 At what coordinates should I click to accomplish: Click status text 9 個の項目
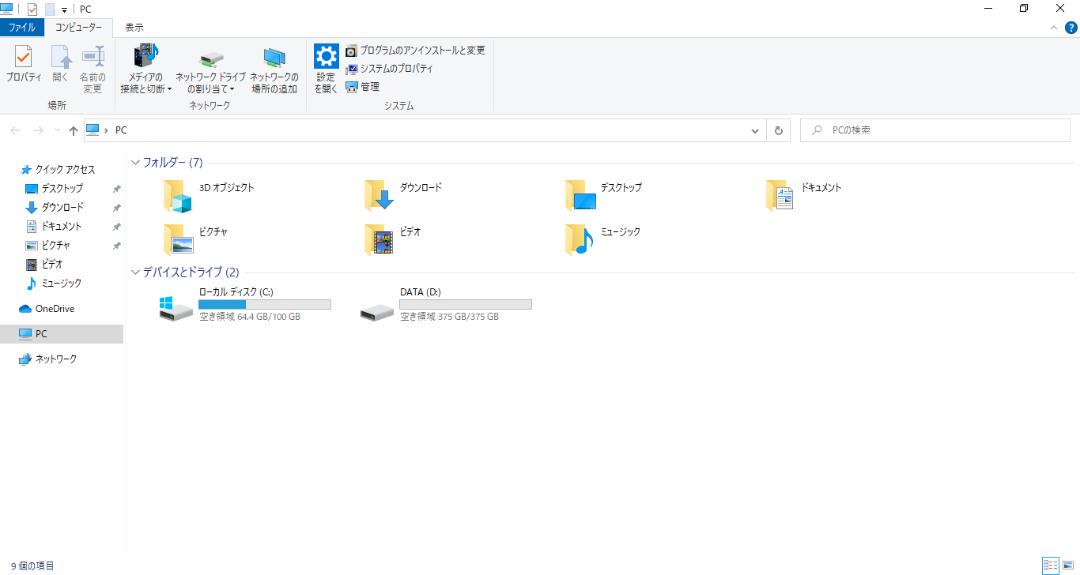(x=32, y=566)
